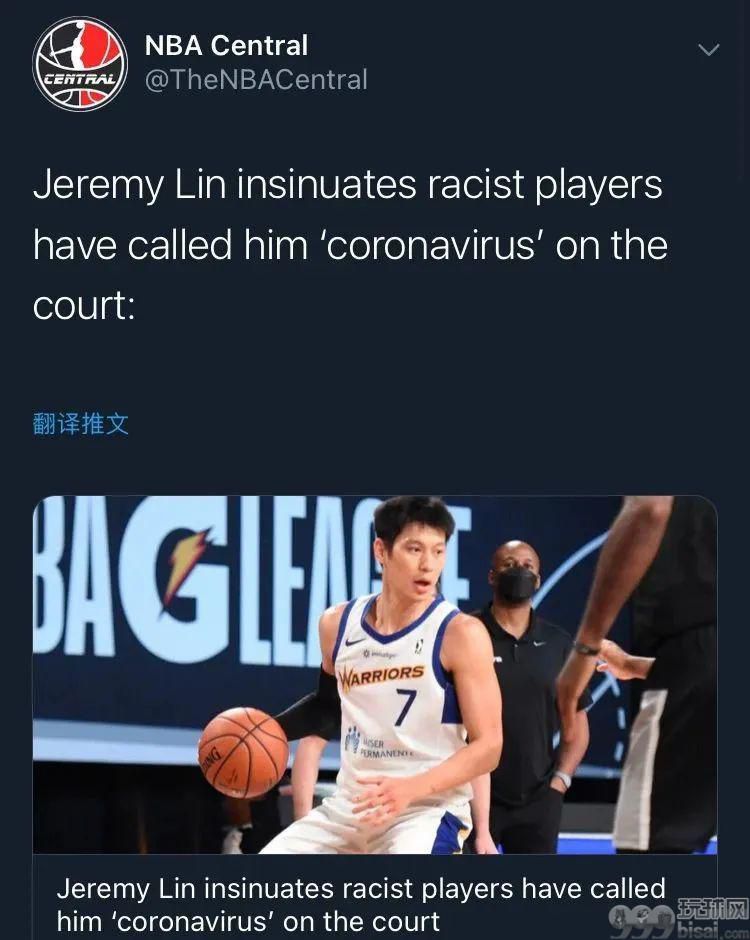Image resolution: width=750 pixels, height=940 pixels.
Task: Click the Kaiser Permanente logo on jersey
Action: [378, 743]
